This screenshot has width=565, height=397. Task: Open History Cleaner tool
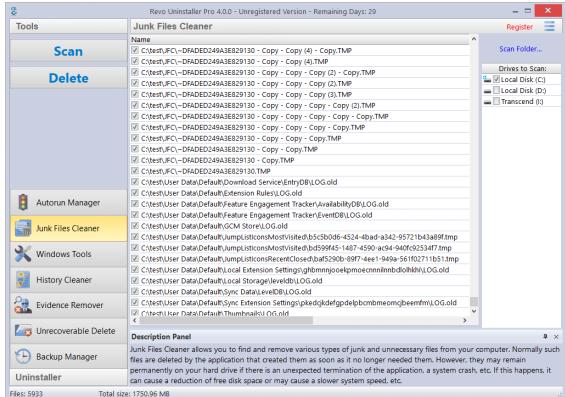[68, 280]
